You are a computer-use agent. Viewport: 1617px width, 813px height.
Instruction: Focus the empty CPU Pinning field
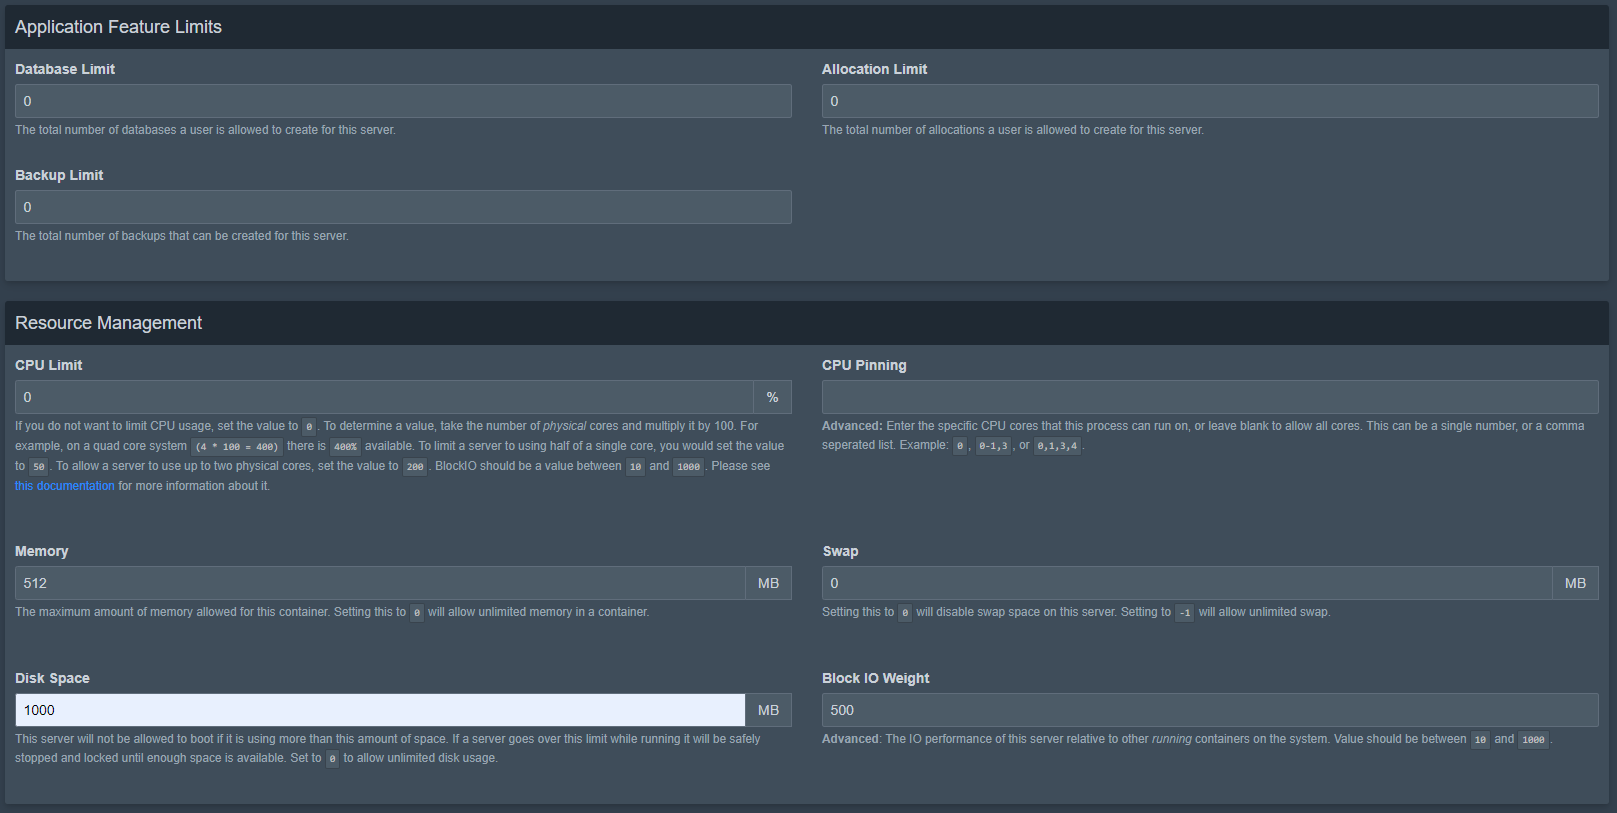pyautogui.click(x=1209, y=397)
